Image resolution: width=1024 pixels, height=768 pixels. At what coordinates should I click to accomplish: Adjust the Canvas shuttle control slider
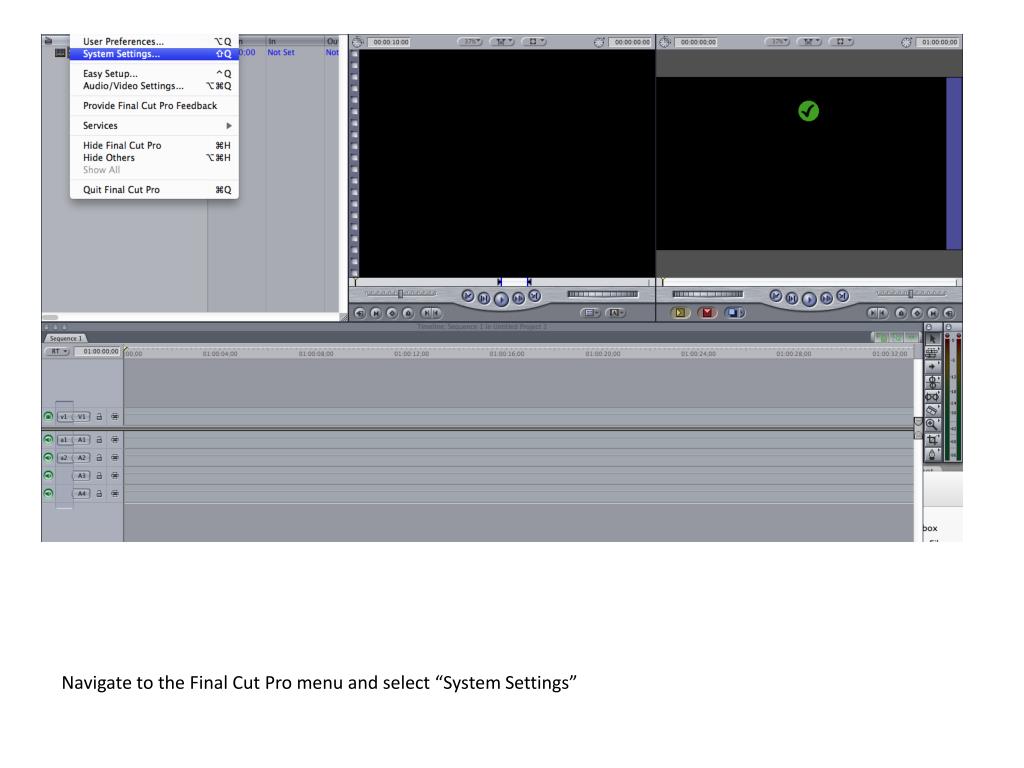coord(911,294)
